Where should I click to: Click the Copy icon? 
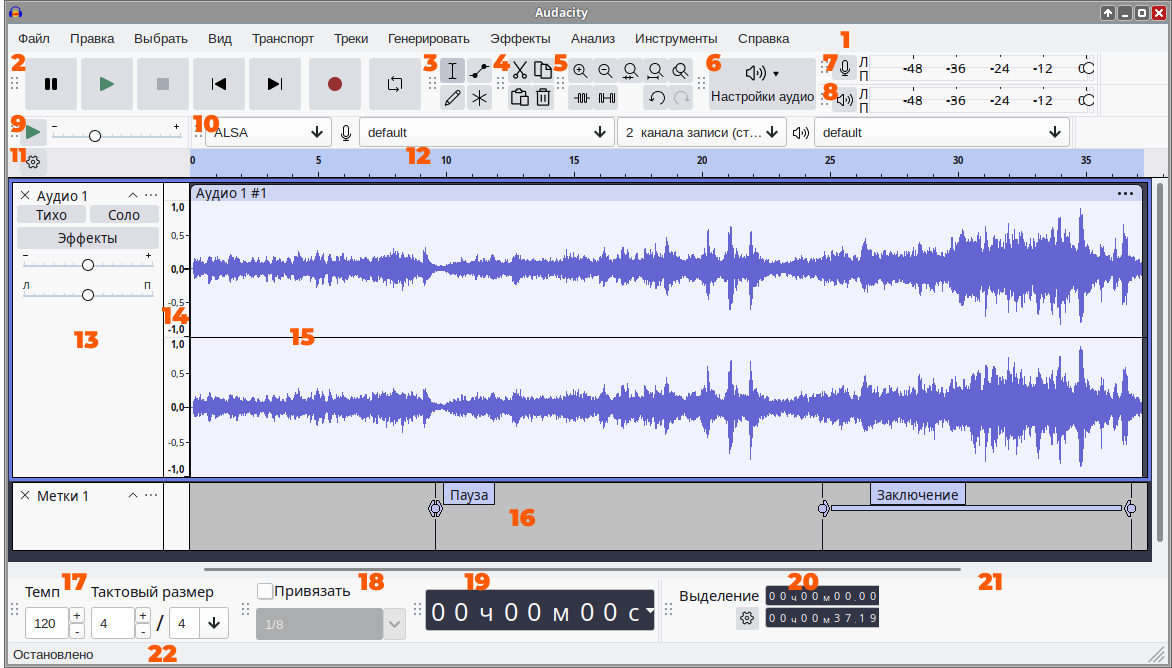[543, 71]
